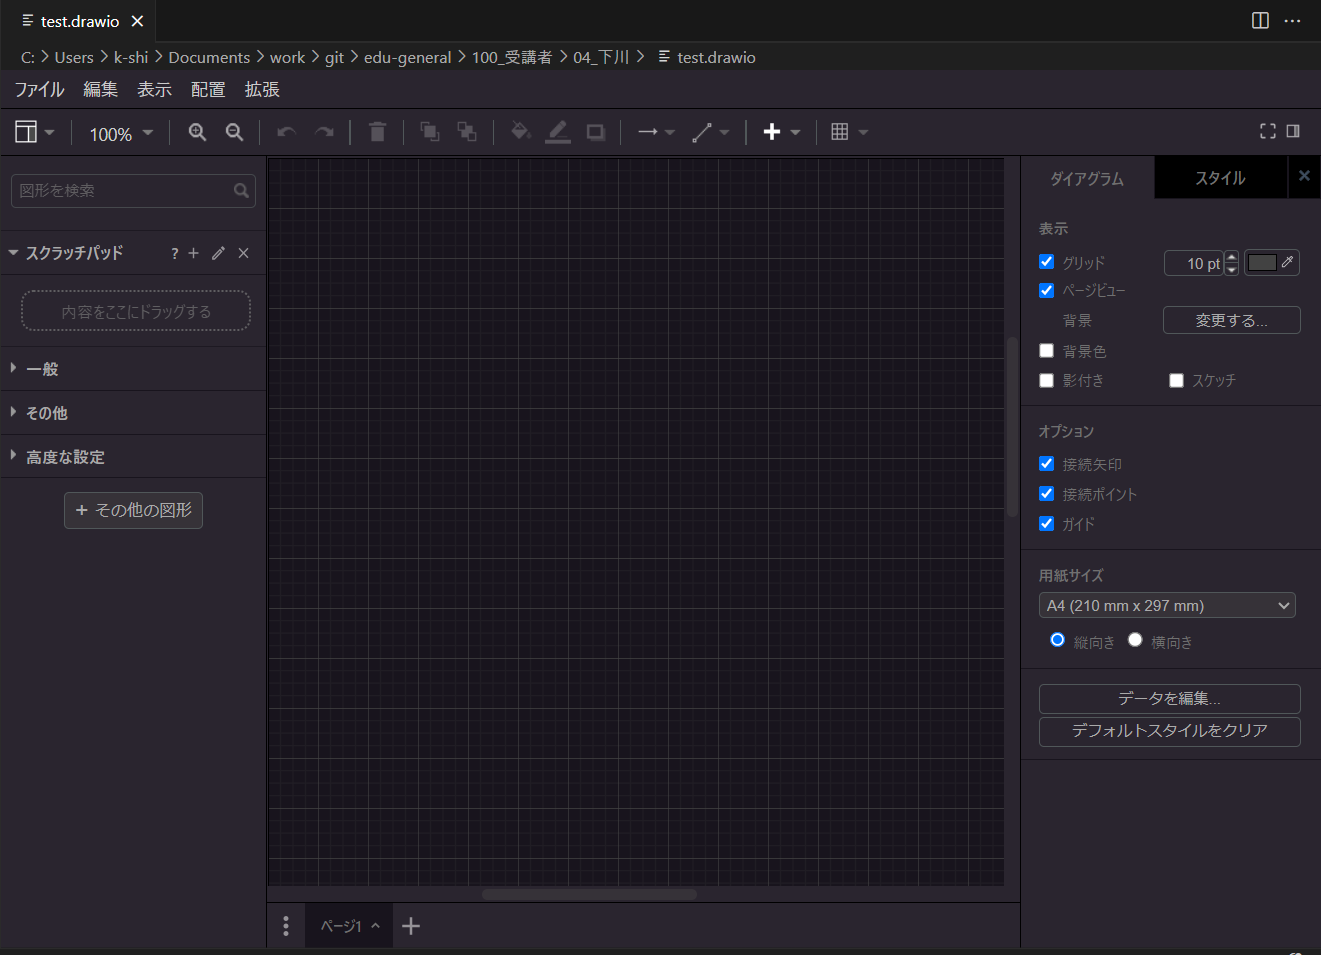This screenshot has height=955, width=1321.
Task: Open the Fill Color tool
Action: coord(520,131)
